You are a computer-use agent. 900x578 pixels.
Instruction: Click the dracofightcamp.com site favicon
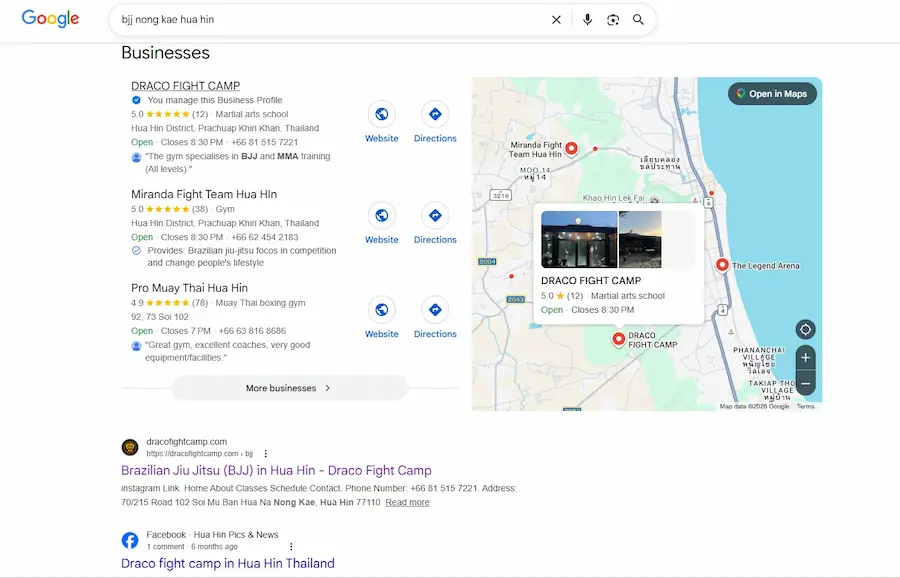pos(130,447)
